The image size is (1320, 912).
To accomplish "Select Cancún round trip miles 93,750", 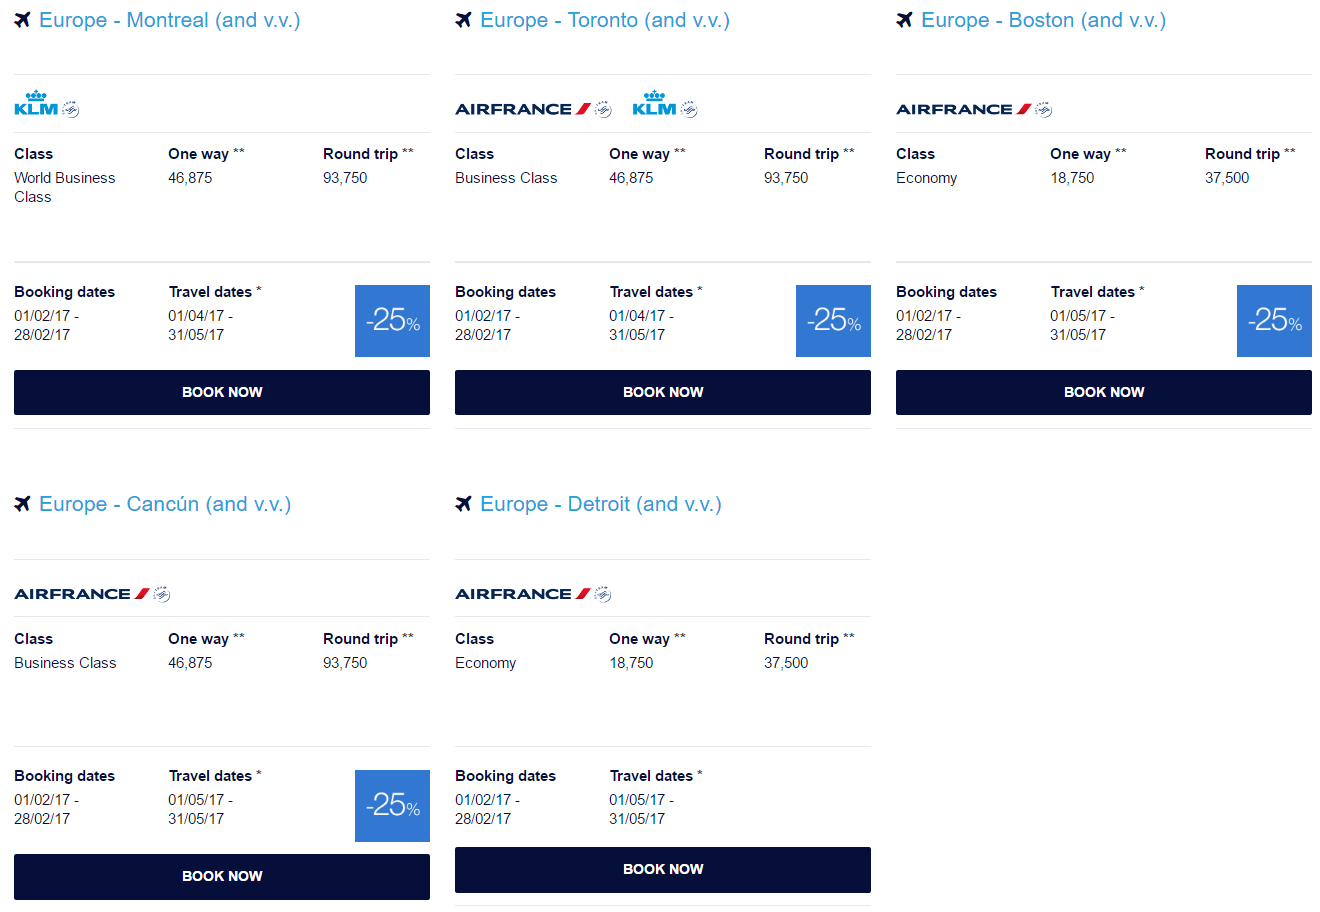I will [345, 663].
